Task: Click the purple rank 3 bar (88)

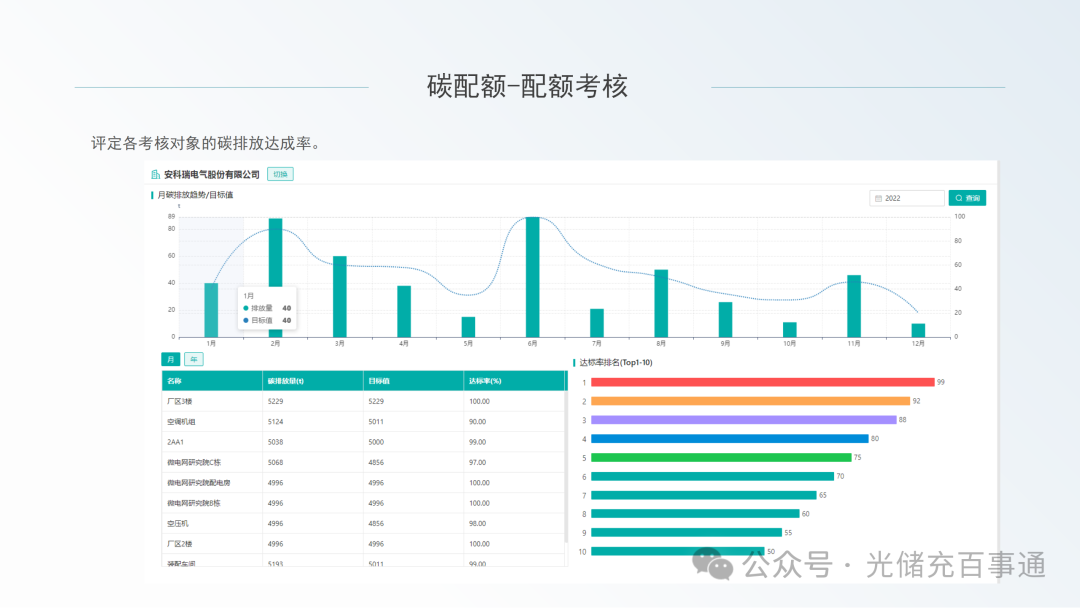Action: coord(744,419)
